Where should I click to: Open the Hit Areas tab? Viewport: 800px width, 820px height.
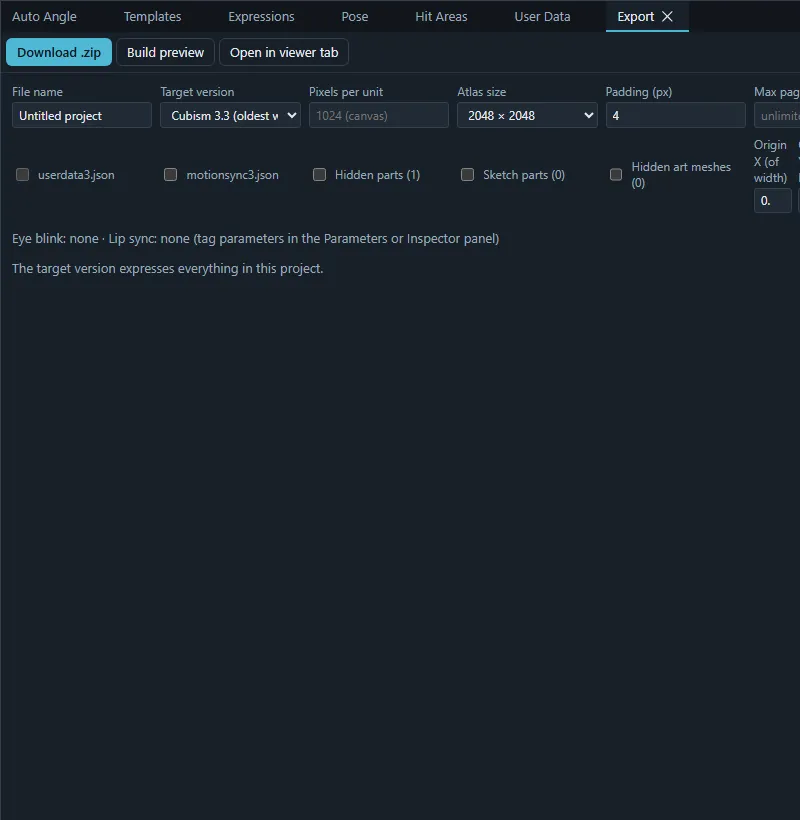(441, 17)
